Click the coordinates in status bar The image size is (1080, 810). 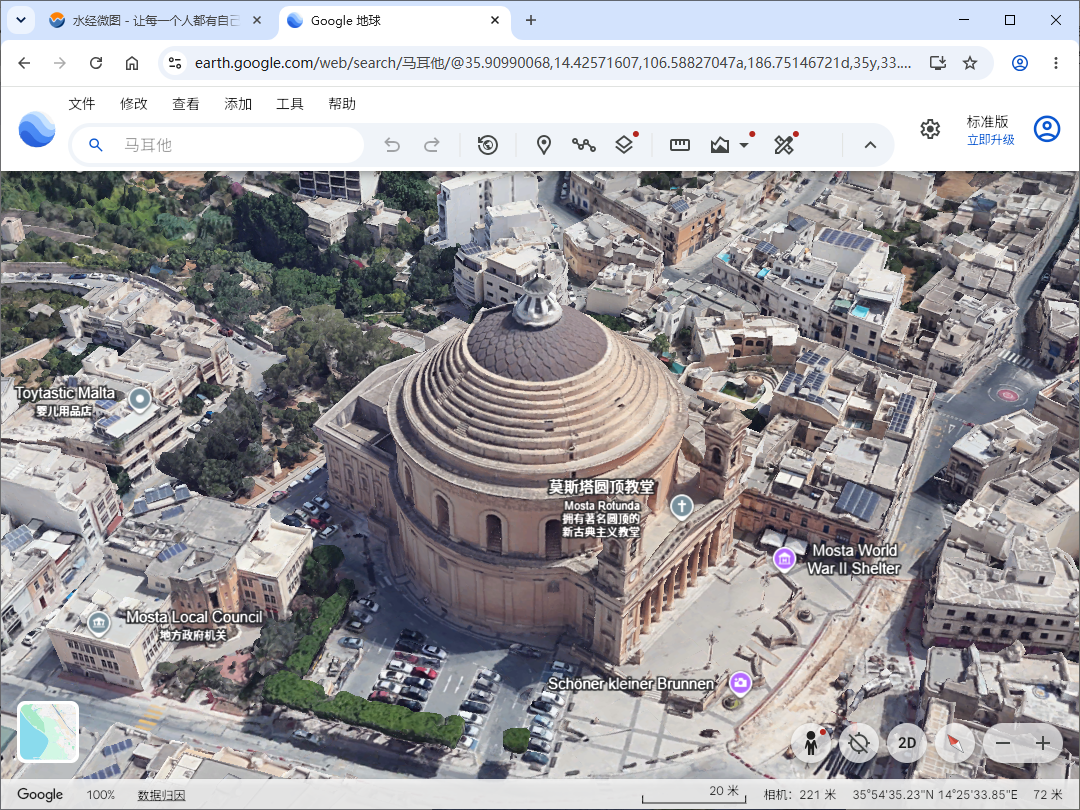coord(935,795)
